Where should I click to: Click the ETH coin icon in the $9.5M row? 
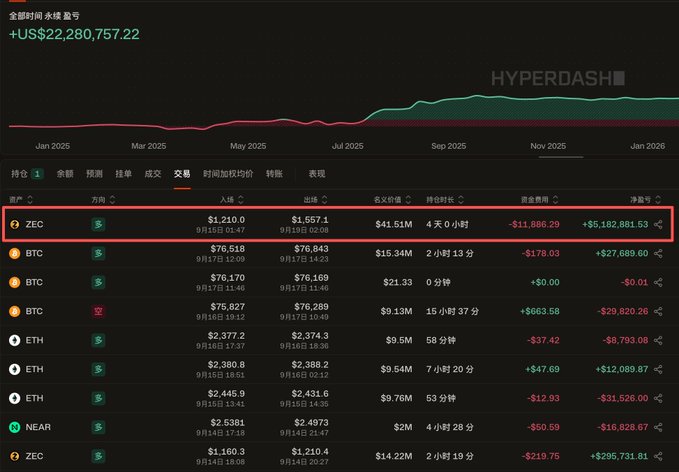(x=15, y=340)
